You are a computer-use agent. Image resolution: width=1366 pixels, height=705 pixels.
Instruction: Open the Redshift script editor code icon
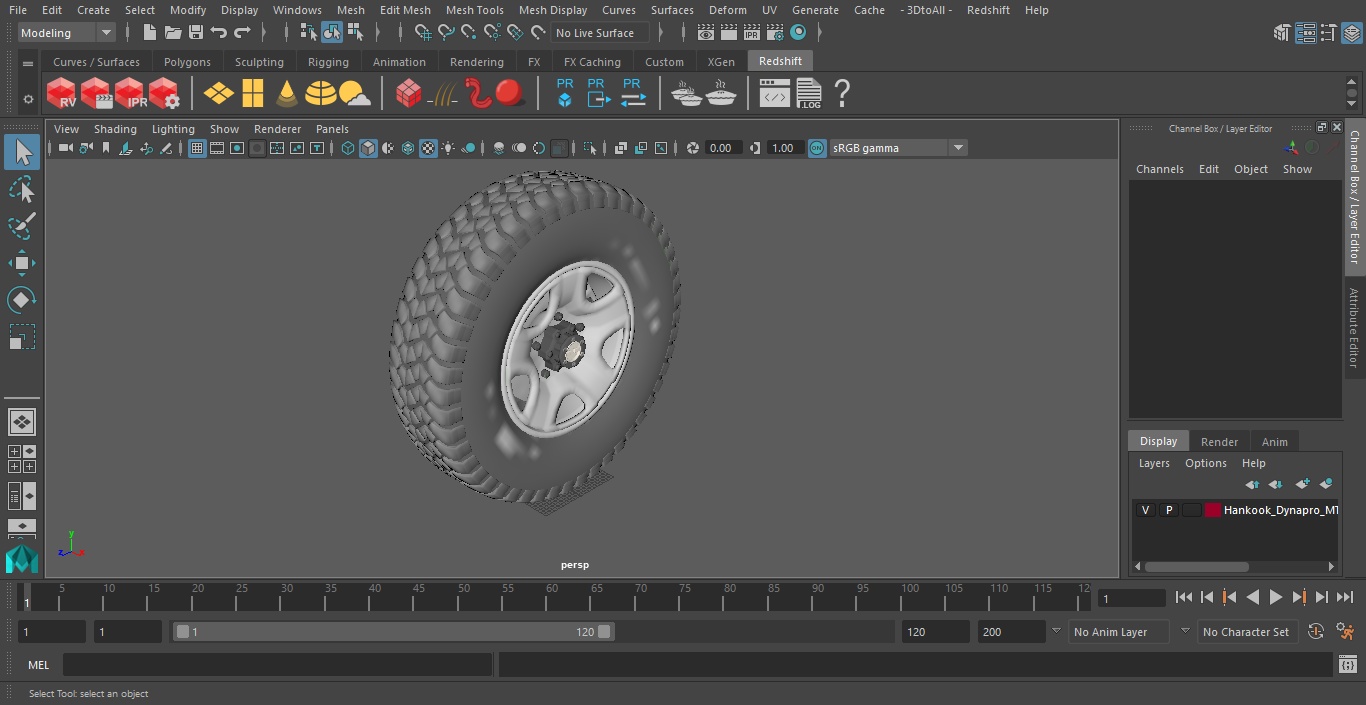pos(774,94)
